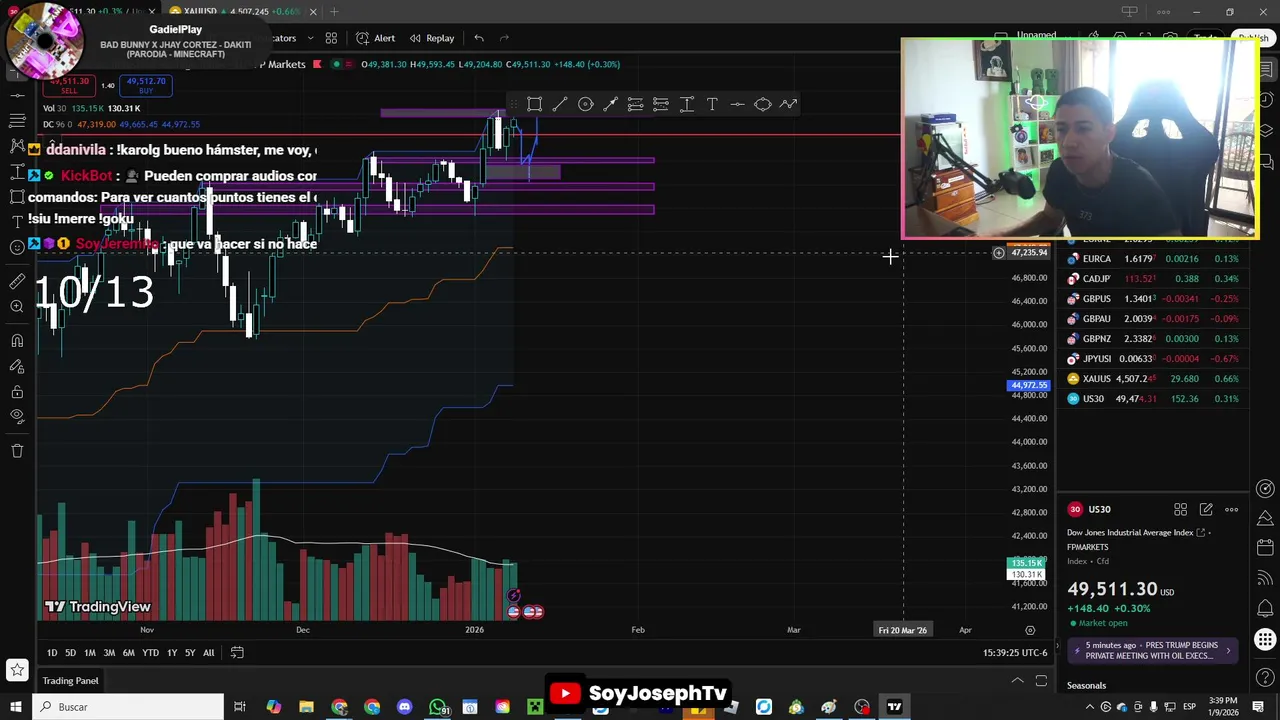Image resolution: width=1280 pixels, height=720 pixels.
Task: Open the text tool T in left sidebar
Action: click(17, 221)
